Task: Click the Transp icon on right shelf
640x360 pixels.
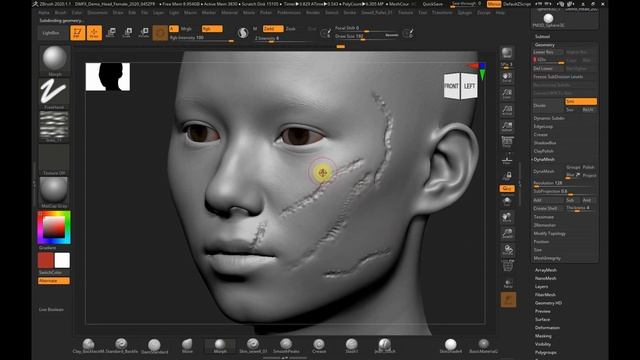Action: pyautogui.click(x=508, y=284)
